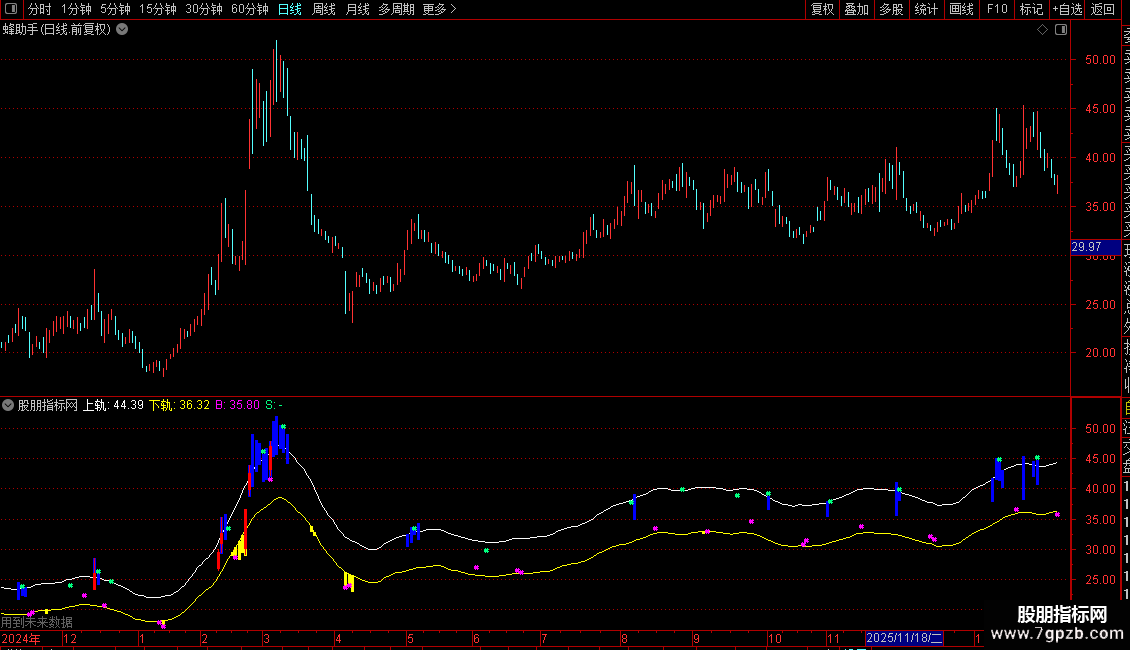Select the 30分钟 period

tap(204, 9)
